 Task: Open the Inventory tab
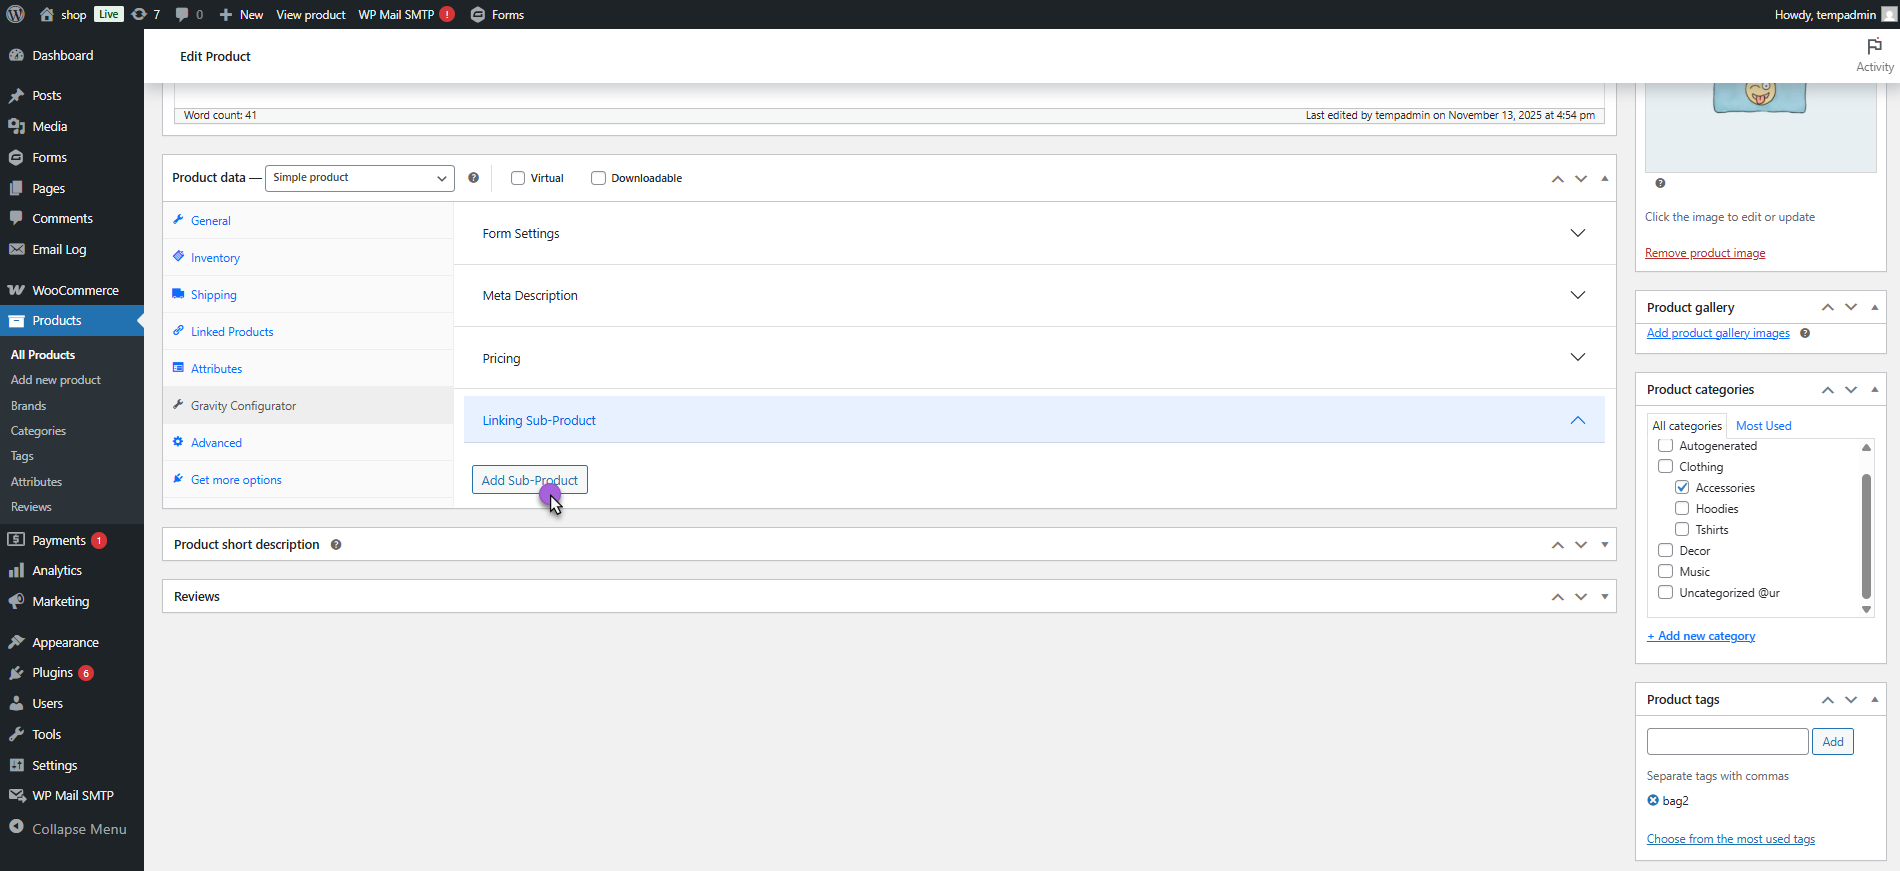pyautogui.click(x=215, y=258)
